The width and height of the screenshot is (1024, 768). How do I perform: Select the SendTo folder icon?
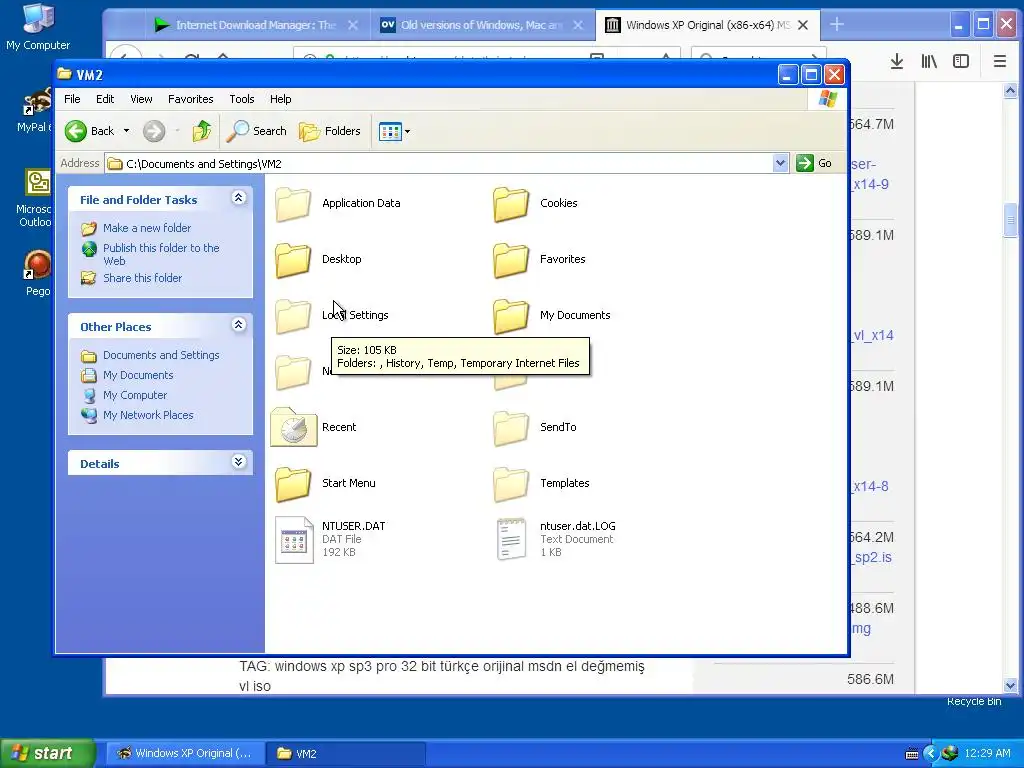click(x=511, y=428)
